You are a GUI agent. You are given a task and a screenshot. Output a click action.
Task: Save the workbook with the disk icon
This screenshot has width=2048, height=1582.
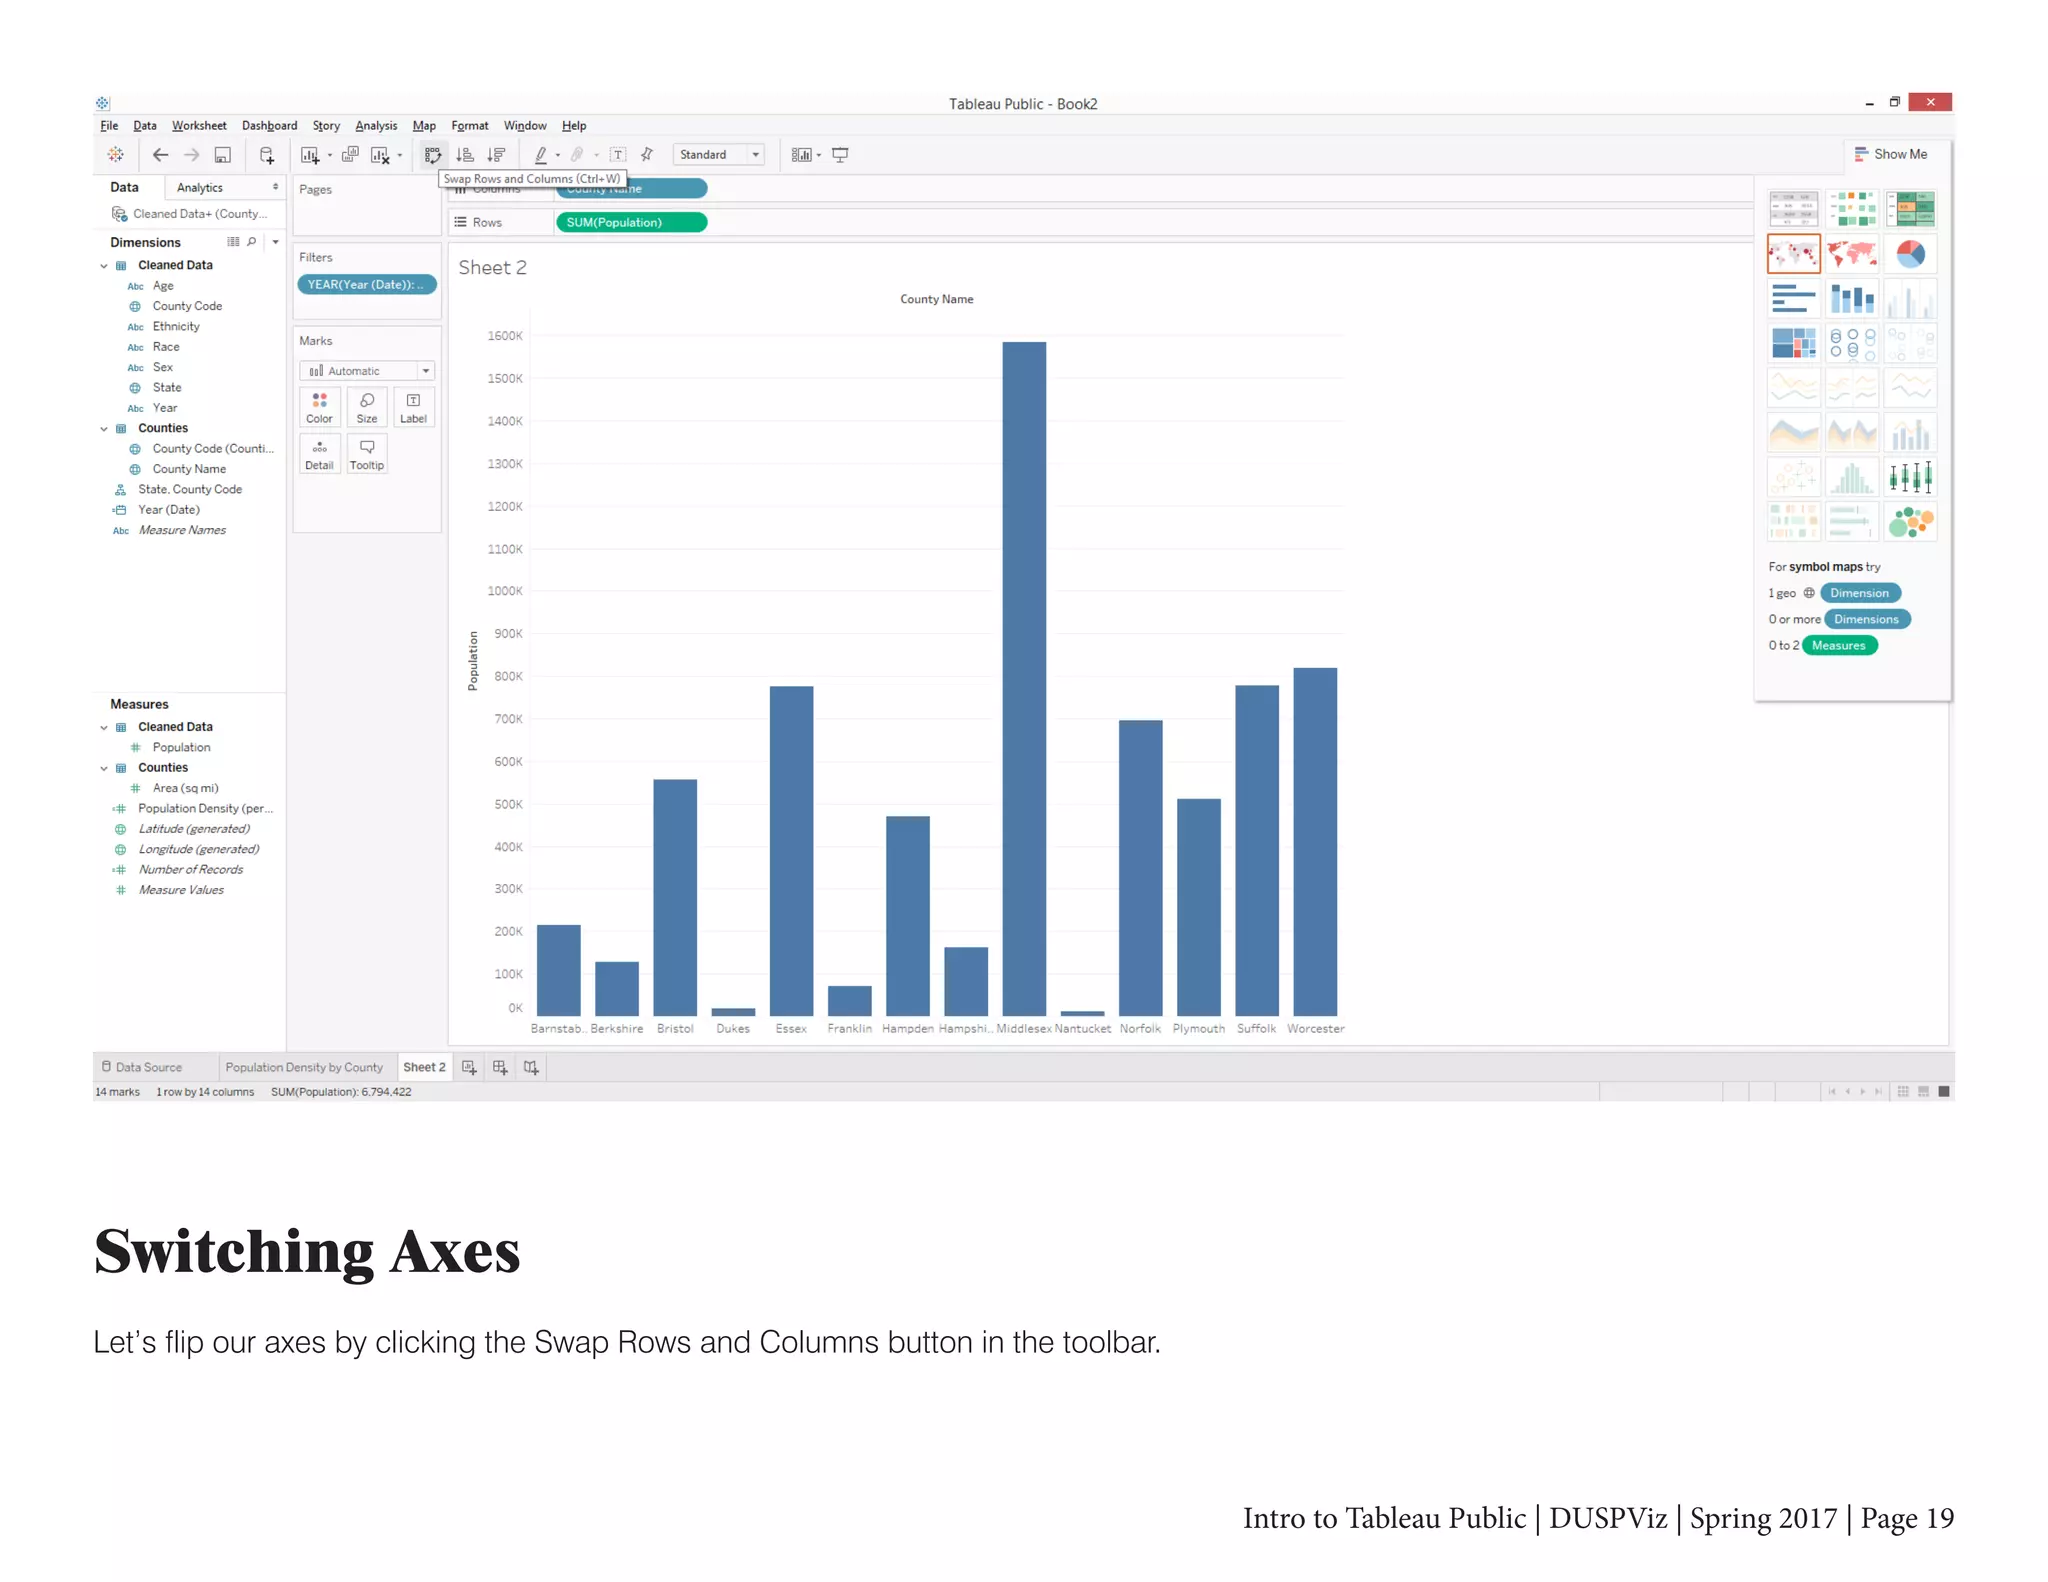223,155
